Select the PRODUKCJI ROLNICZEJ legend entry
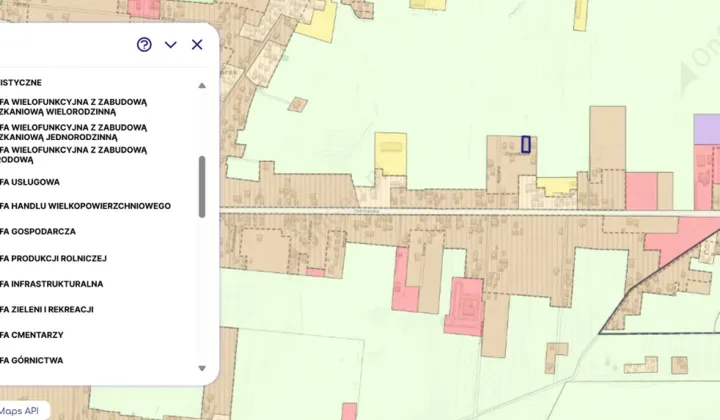 pyautogui.click(x=53, y=258)
